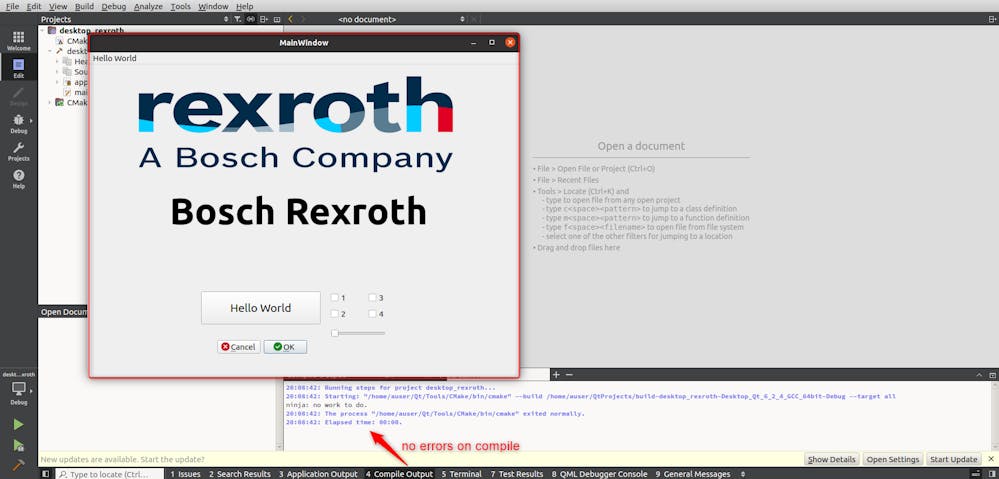The height and width of the screenshot is (479, 999).
Task: Open the Debug menu
Action: tap(114, 6)
